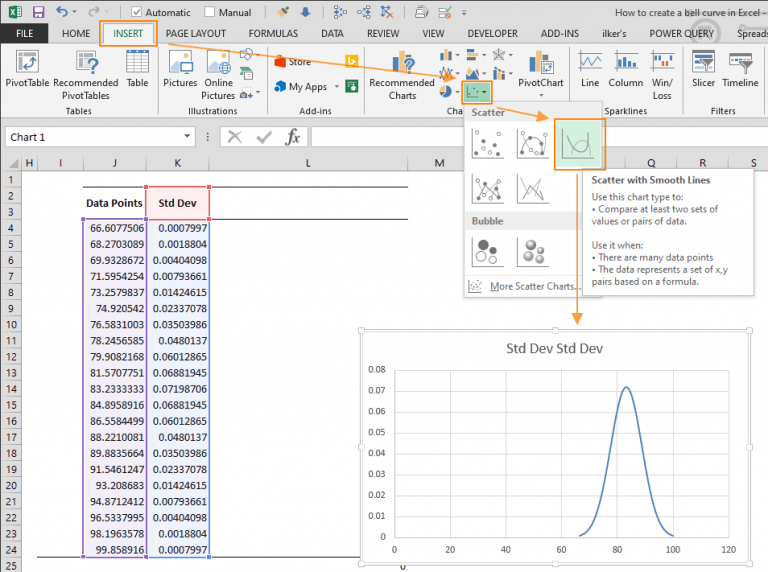Insert a PivotTable
Screen dimensions: 768x572
point(27,69)
